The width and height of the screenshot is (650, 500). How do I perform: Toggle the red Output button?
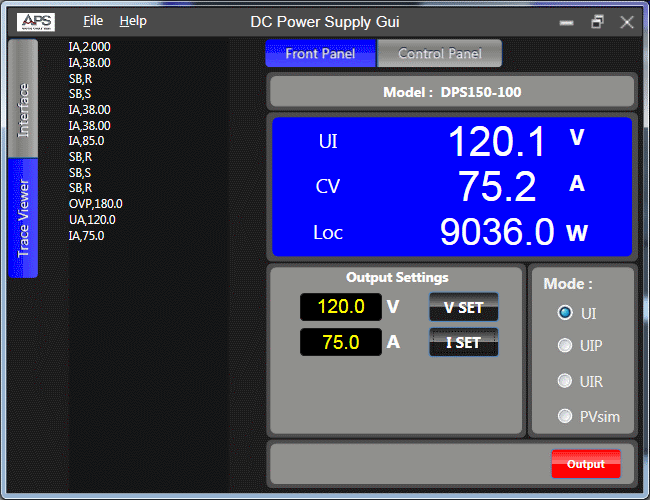(x=585, y=464)
